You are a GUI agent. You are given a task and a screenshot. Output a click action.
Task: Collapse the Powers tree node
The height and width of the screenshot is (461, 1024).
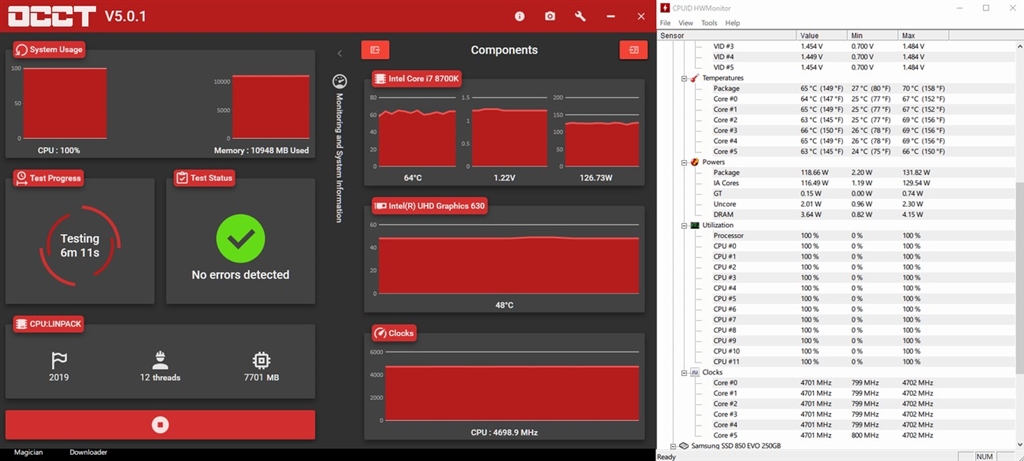pyautogui.click(x=684, y=162)
